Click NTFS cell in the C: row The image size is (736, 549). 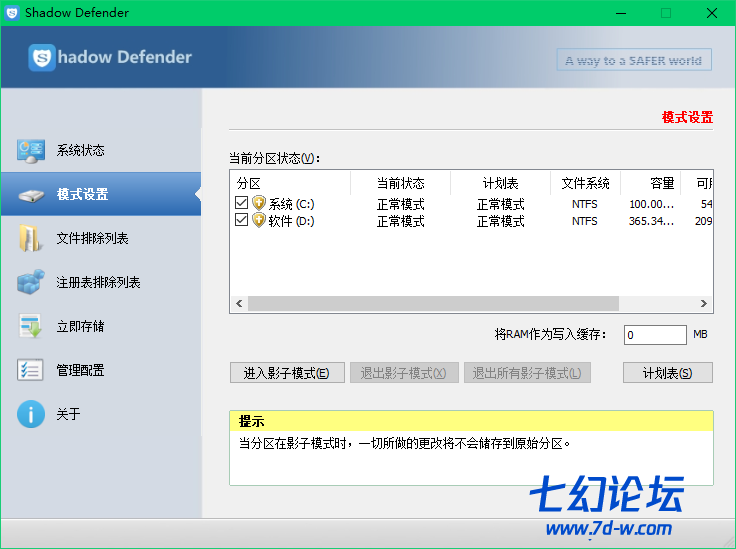point(584,204)
